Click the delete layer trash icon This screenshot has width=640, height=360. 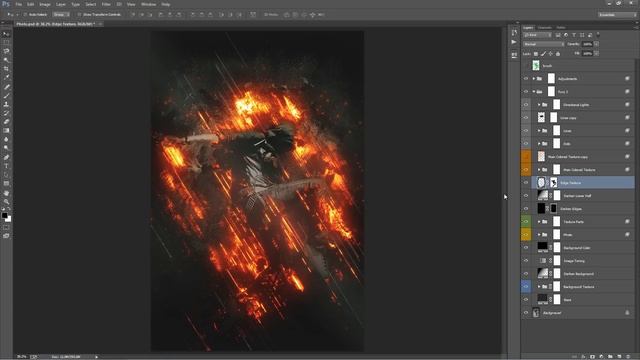coord(628,357)
